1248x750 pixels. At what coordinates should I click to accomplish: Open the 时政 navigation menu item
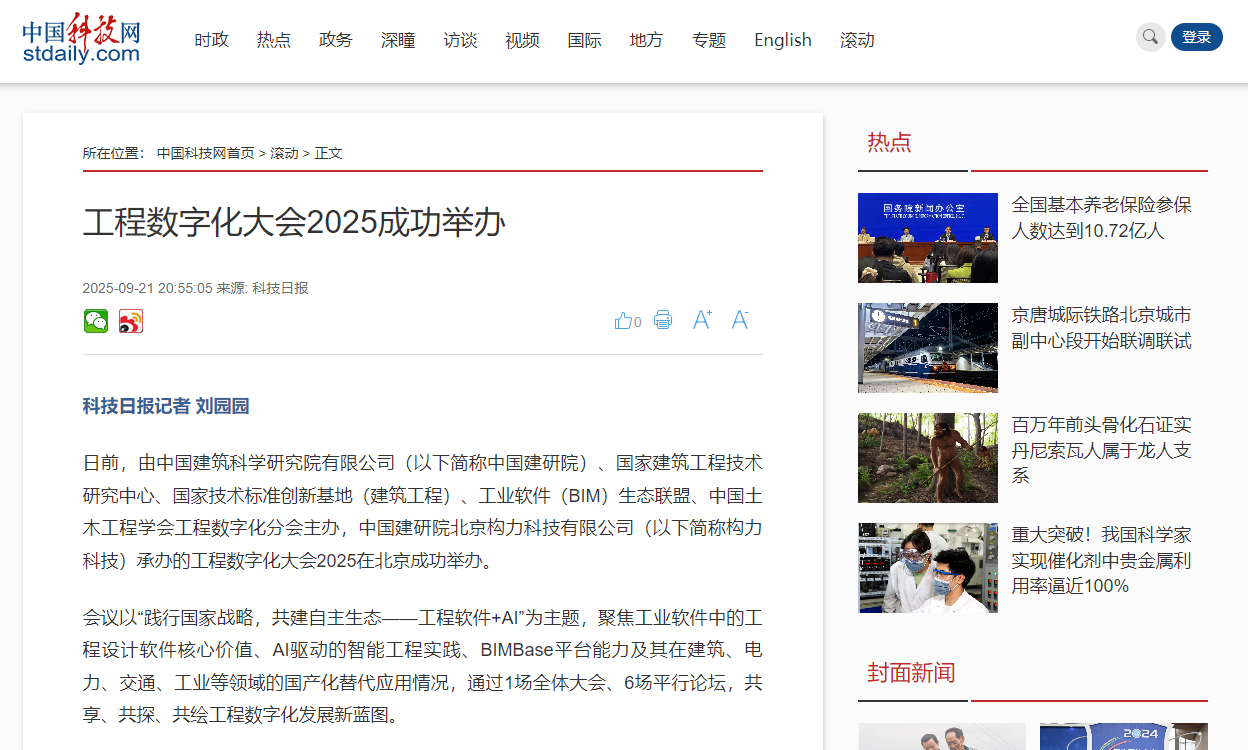click(211, 40)
